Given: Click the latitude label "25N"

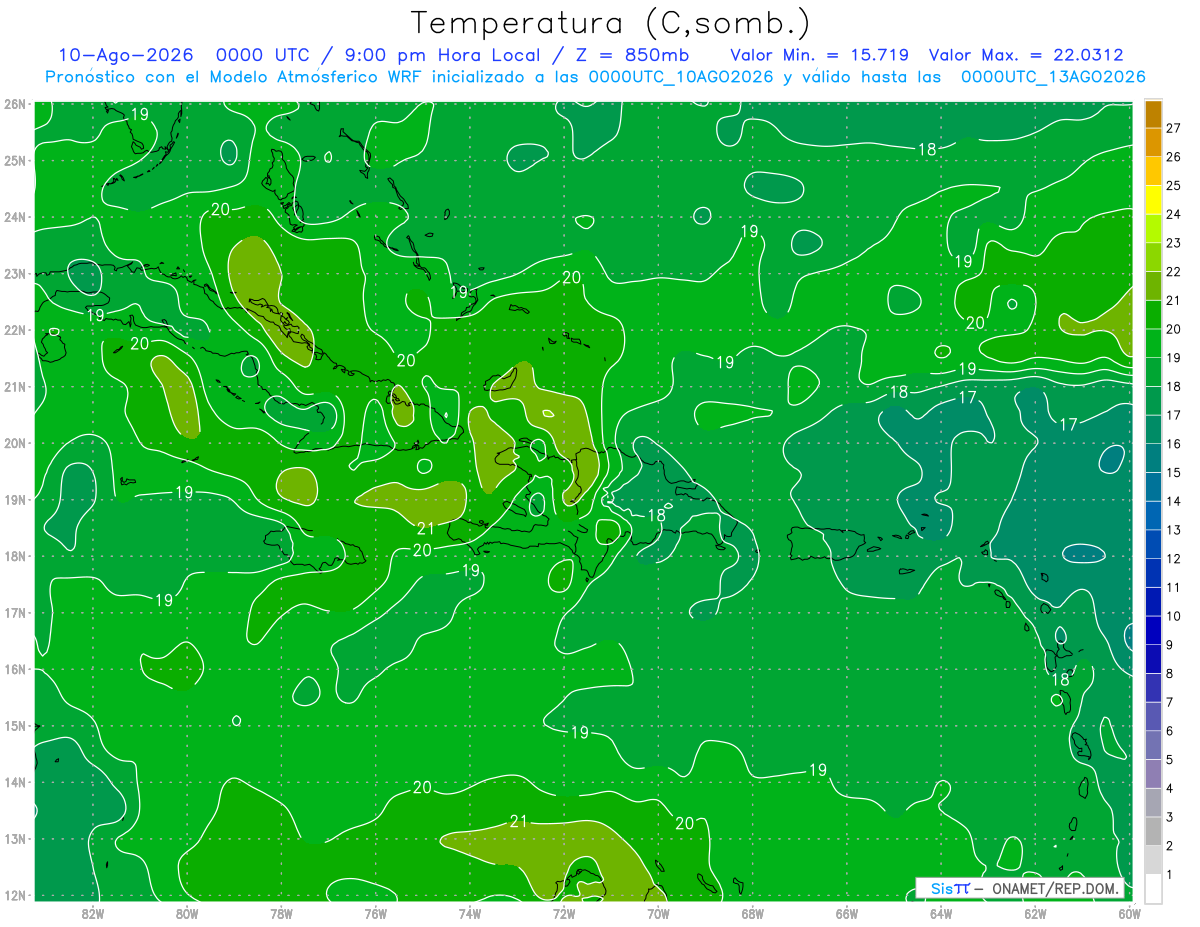Looking at the screenshot, I should tap(15, 160).
